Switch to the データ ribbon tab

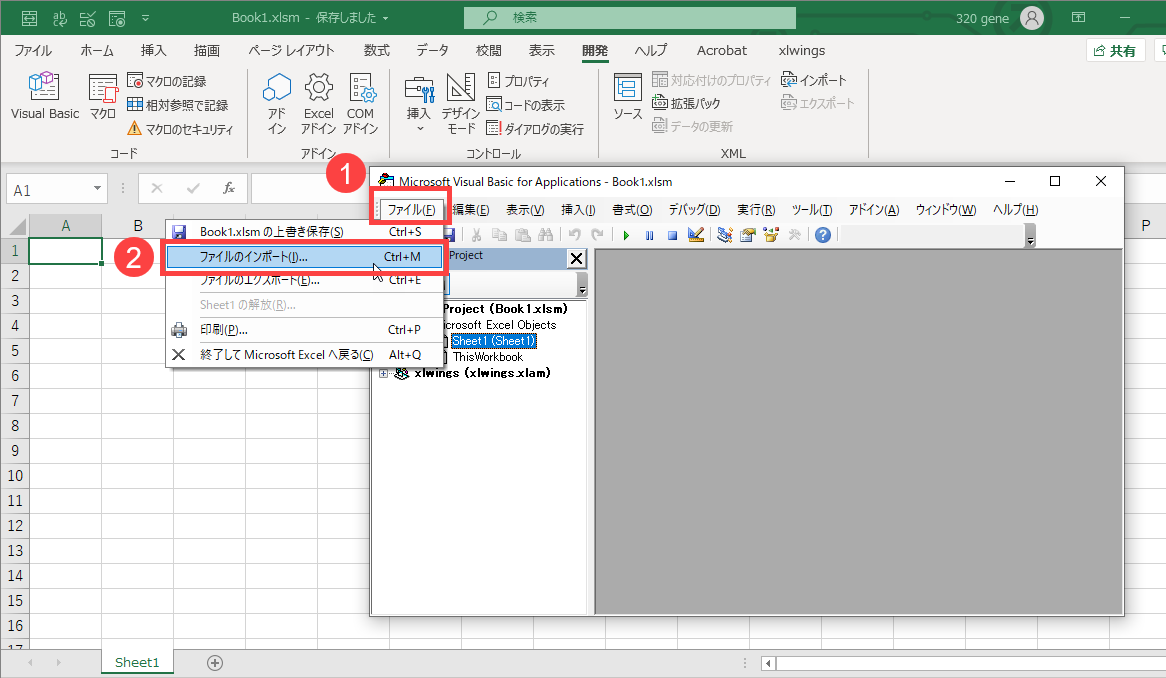point(432,50)
